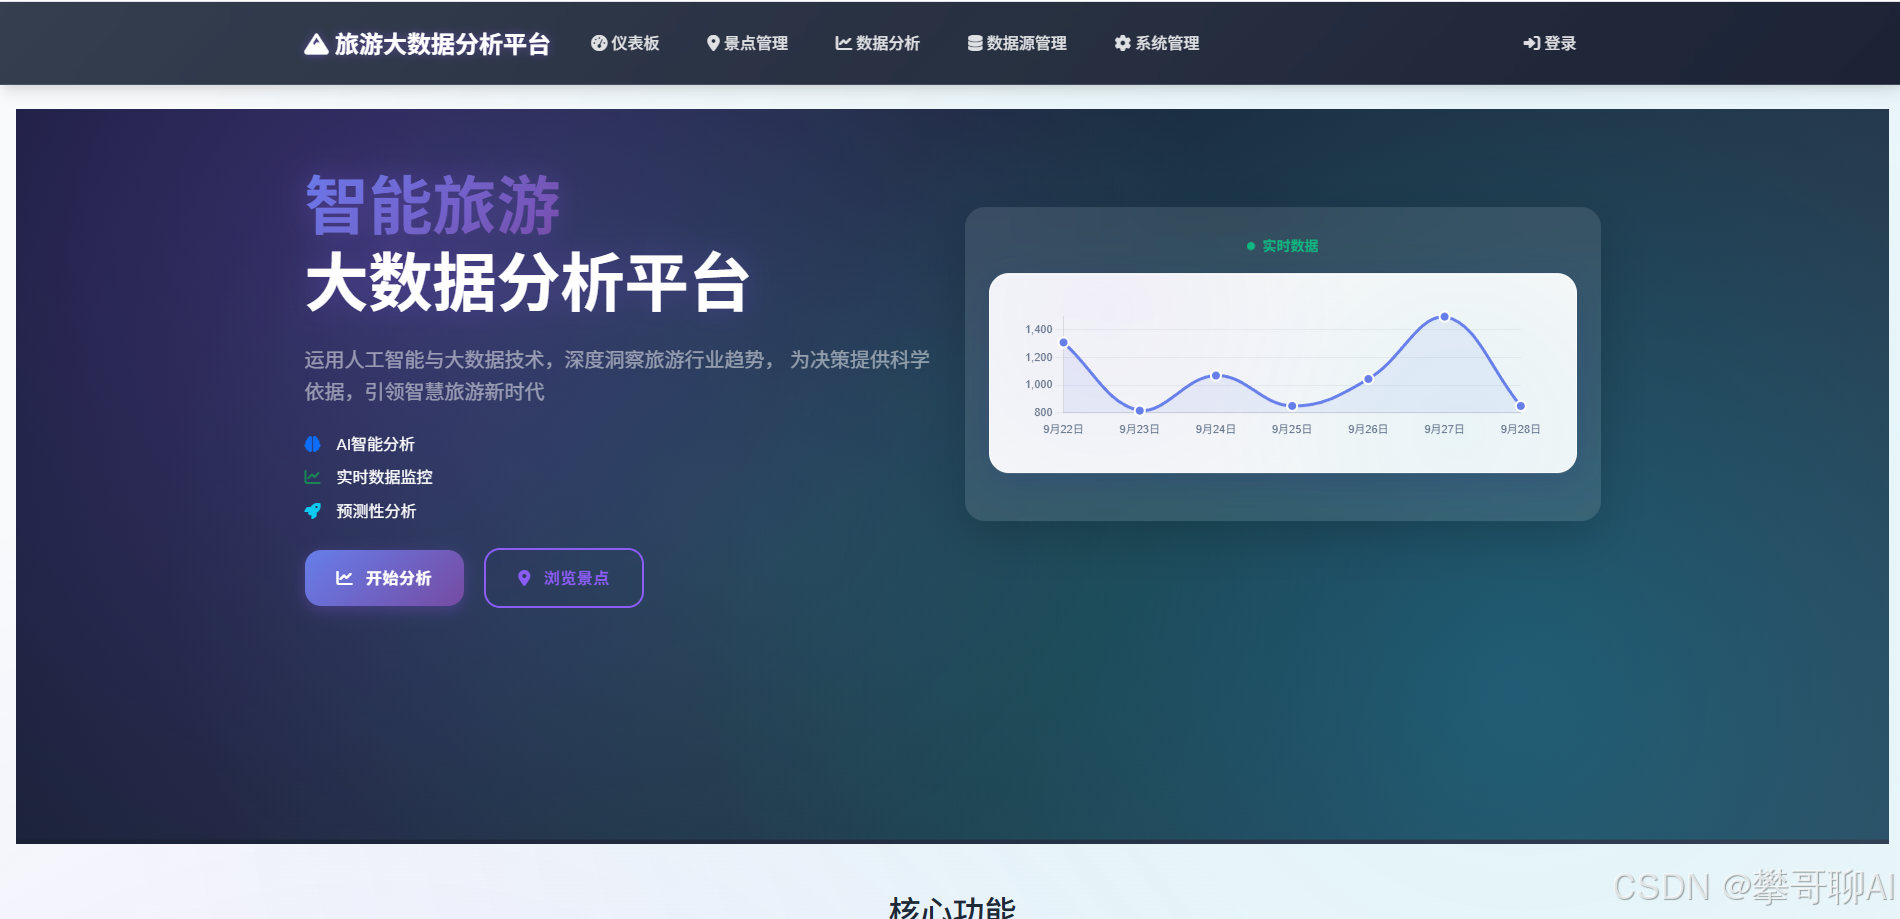
Task: Click the mountain logo icon in navbar
Action: [x=316, y=44]
